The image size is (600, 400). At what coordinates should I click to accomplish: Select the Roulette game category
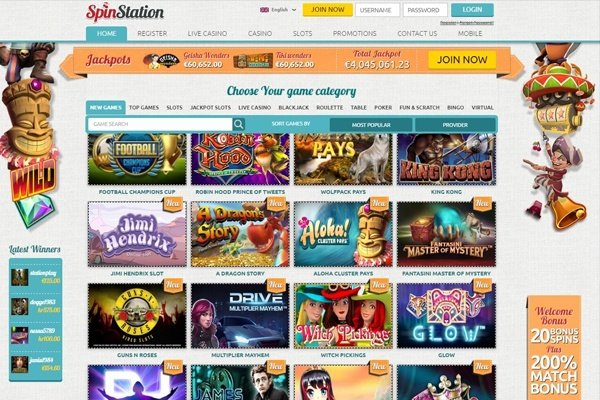329,108
